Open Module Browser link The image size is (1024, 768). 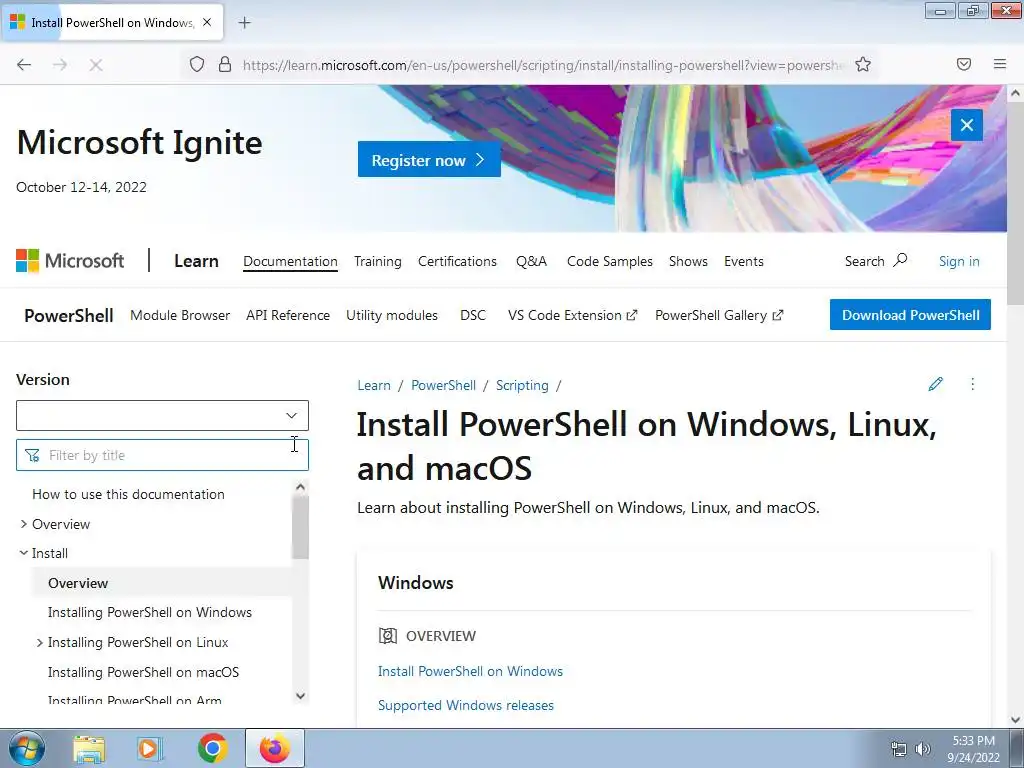tap(180, 315)
